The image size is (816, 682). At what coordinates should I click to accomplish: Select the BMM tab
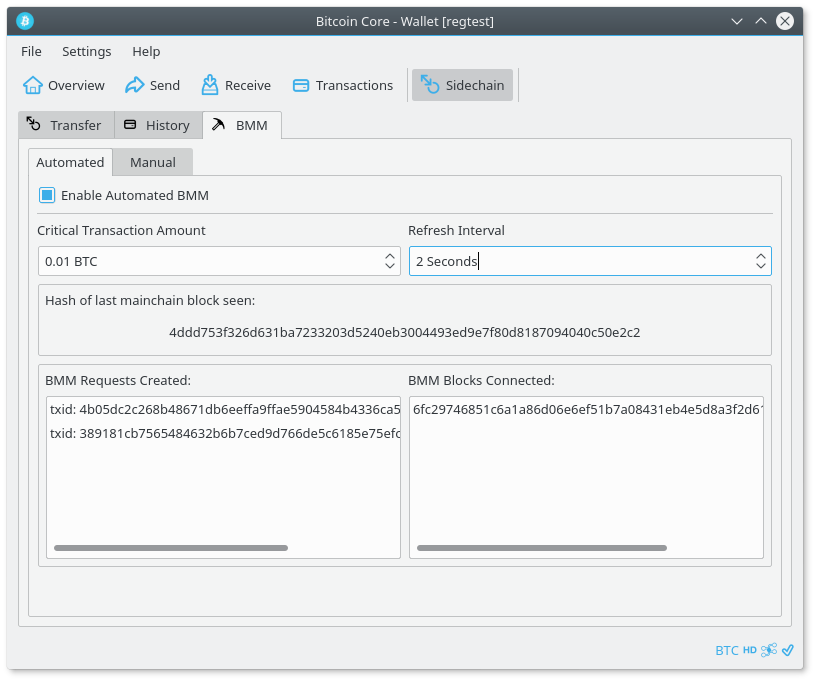[x=242, y=125]
